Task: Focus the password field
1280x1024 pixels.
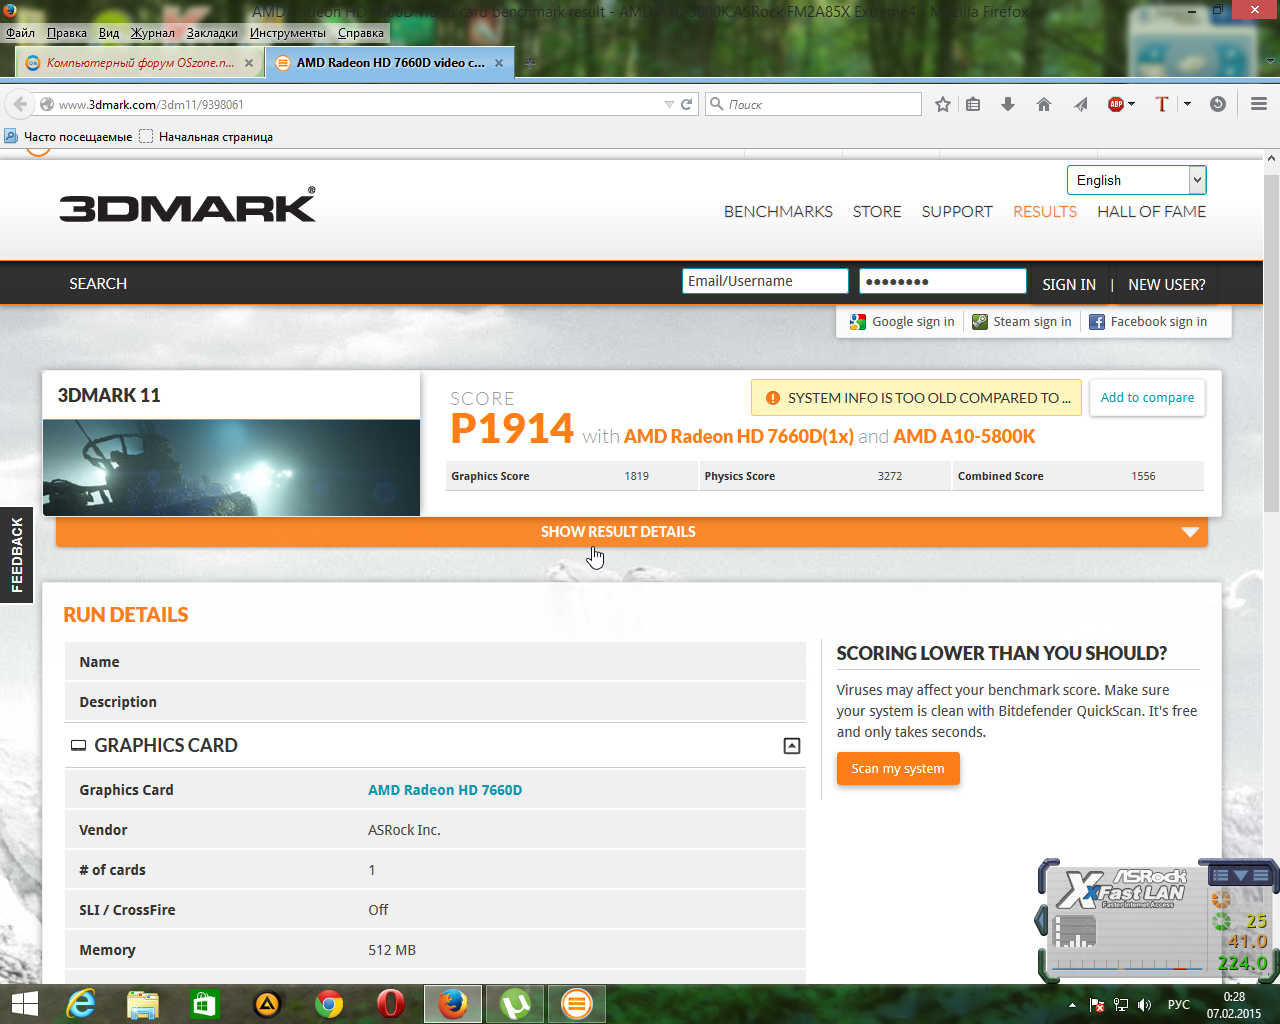Action: click(942, 281)
